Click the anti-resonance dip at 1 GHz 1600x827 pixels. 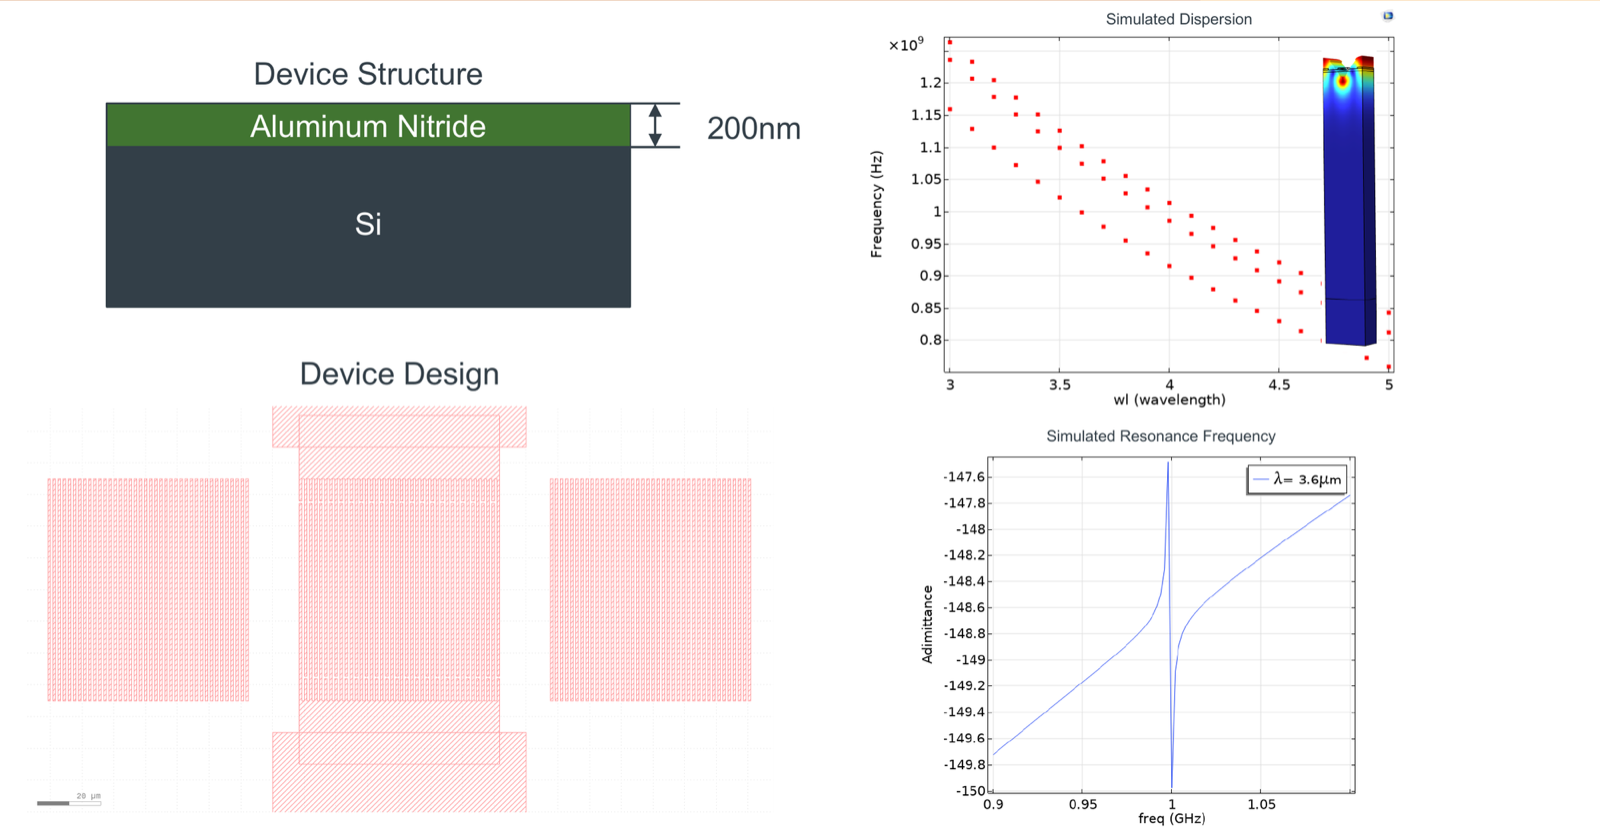[x=1171, y=784]
